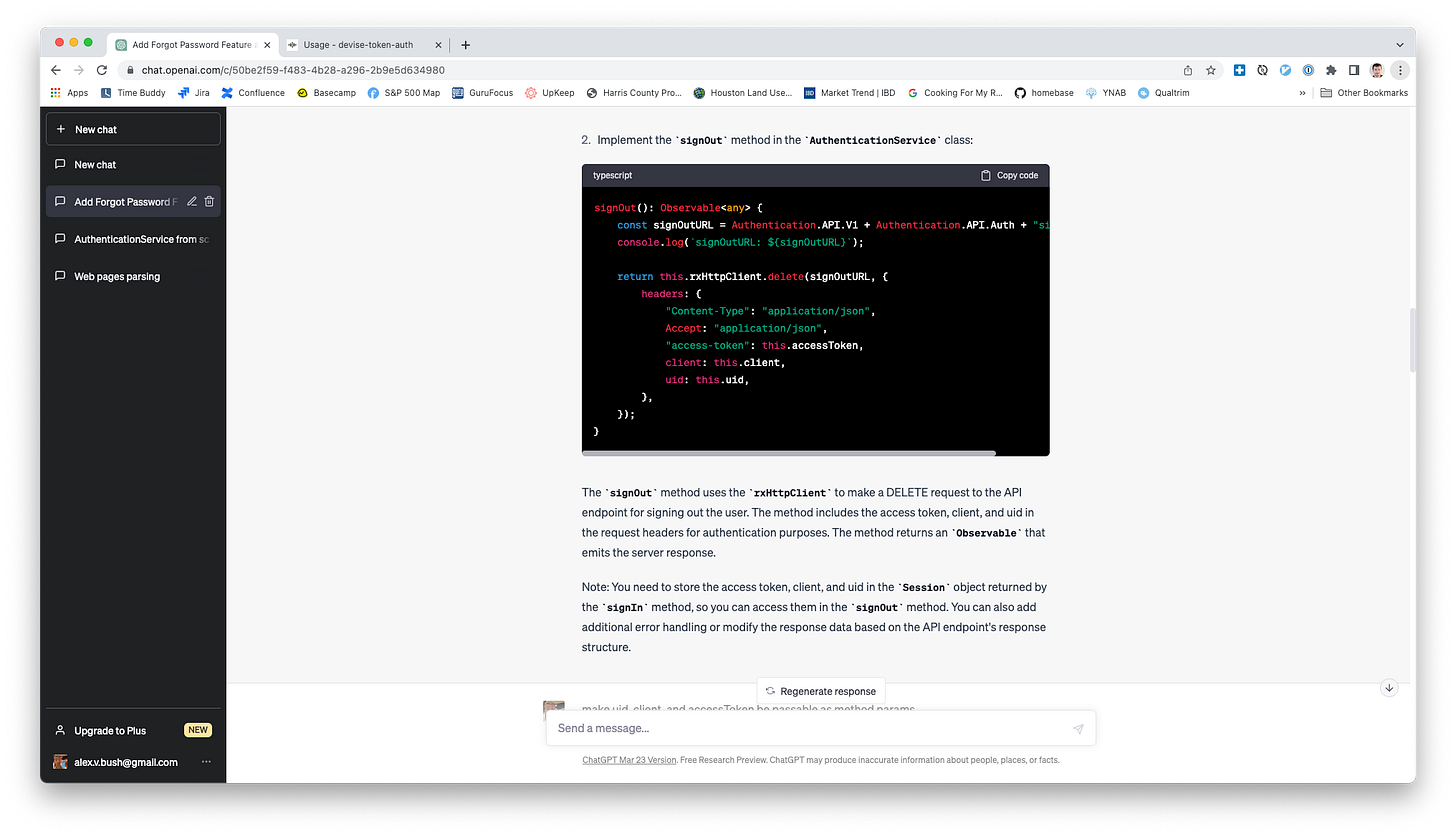Click the send message arrow icon
Image resolution: width=1456 pixels, height=836 pixels.
[x=1078, y=728]
